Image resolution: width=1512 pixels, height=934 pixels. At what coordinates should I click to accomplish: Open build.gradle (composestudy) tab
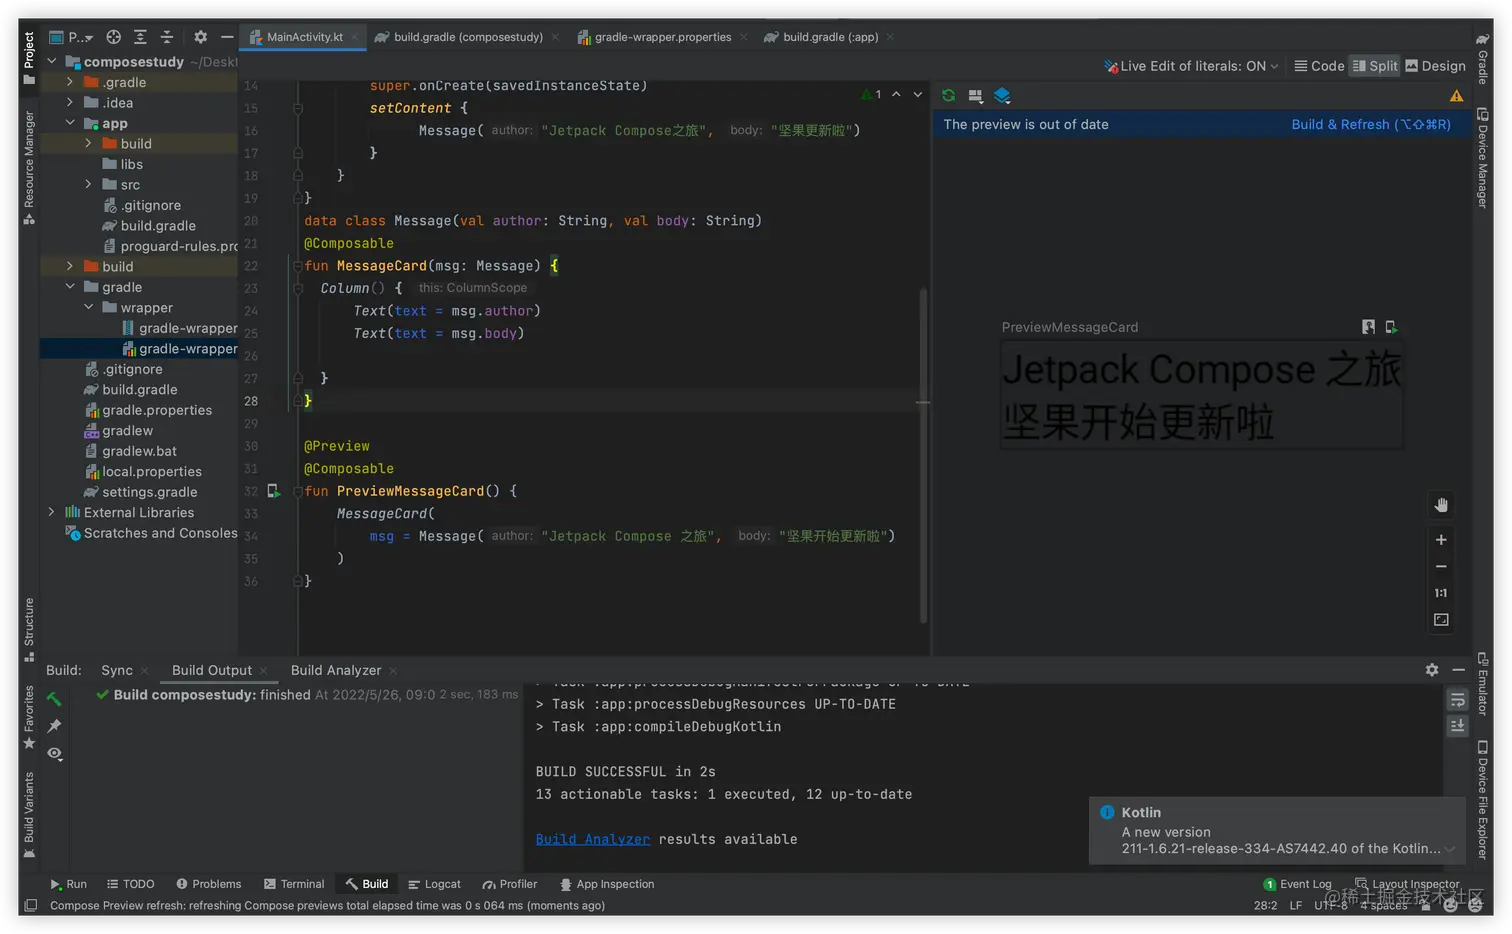pyautogui.click(x=468, y=37)
